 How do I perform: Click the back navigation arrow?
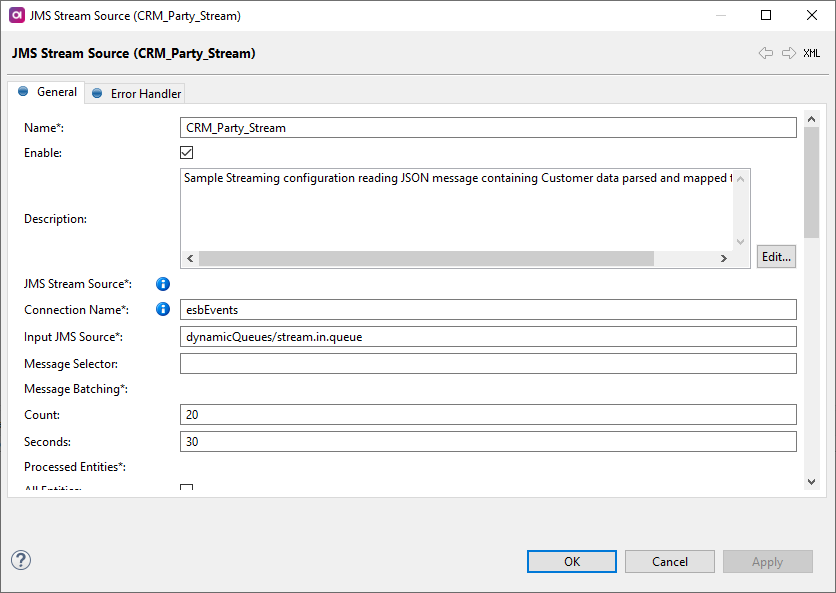point(766,53)
